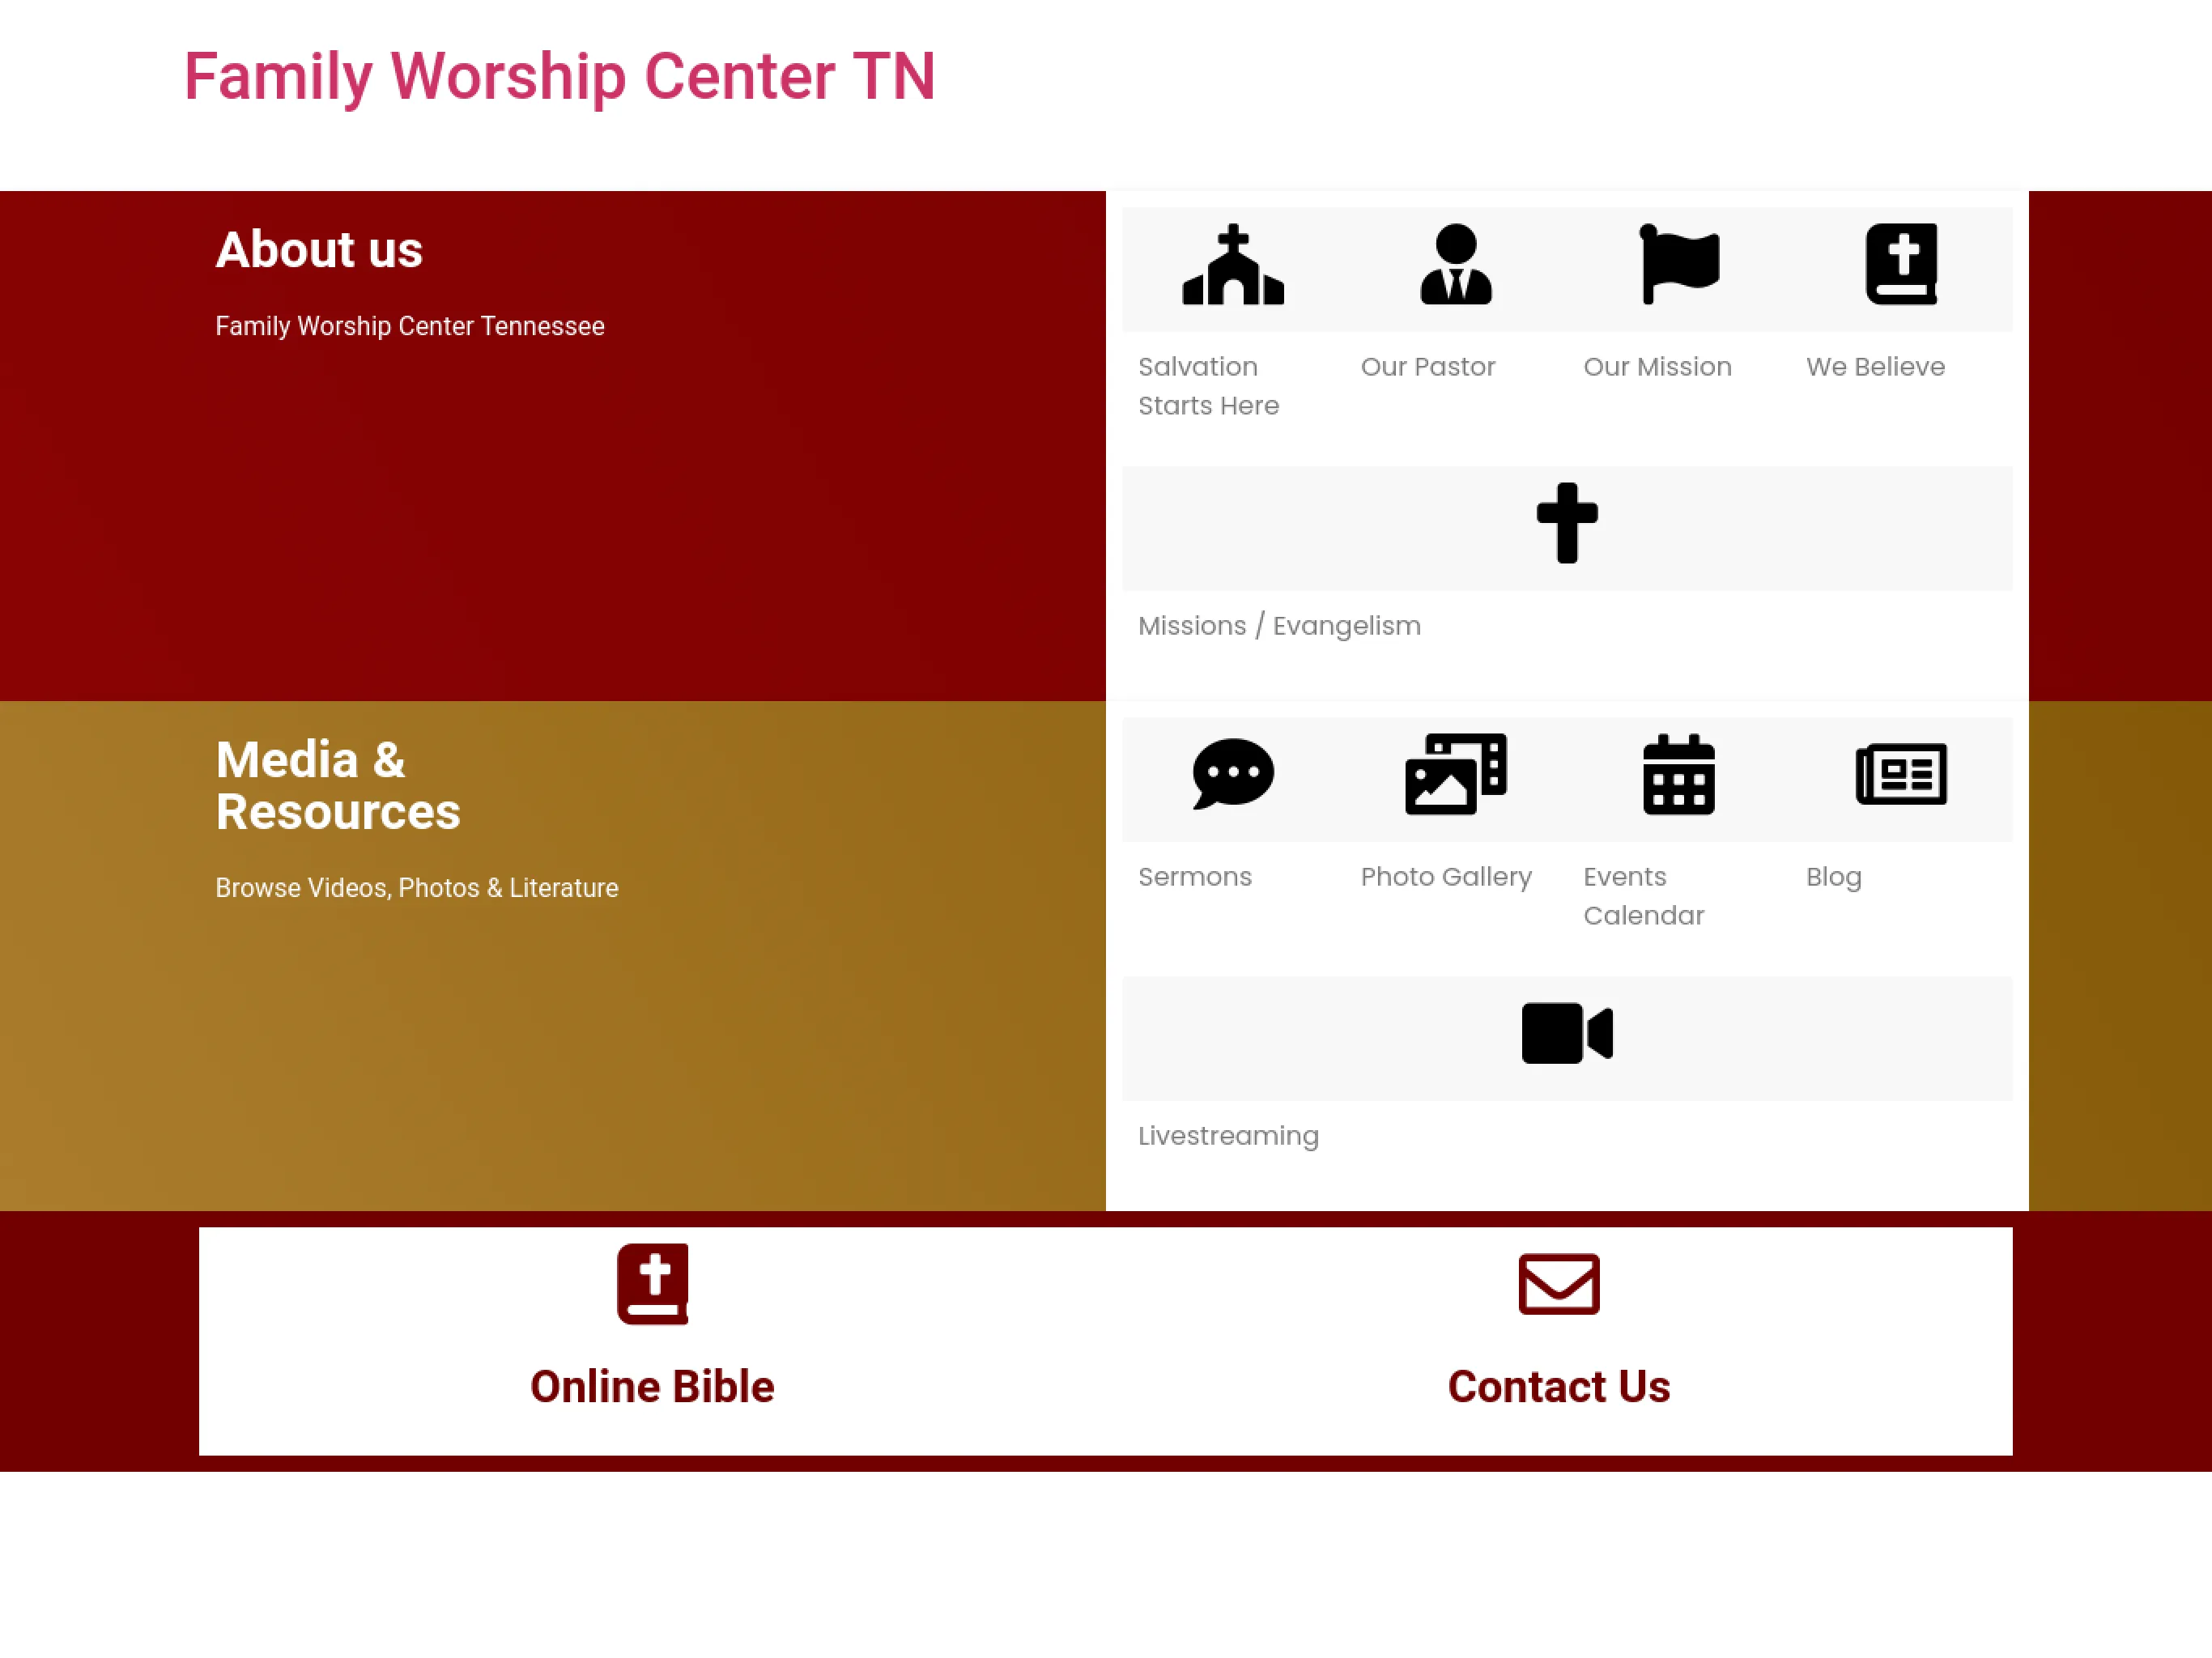The width and height of the screenshot is (2212, 1658).
Task: Click the Online Bible book icon
Action: point(652,1283)
